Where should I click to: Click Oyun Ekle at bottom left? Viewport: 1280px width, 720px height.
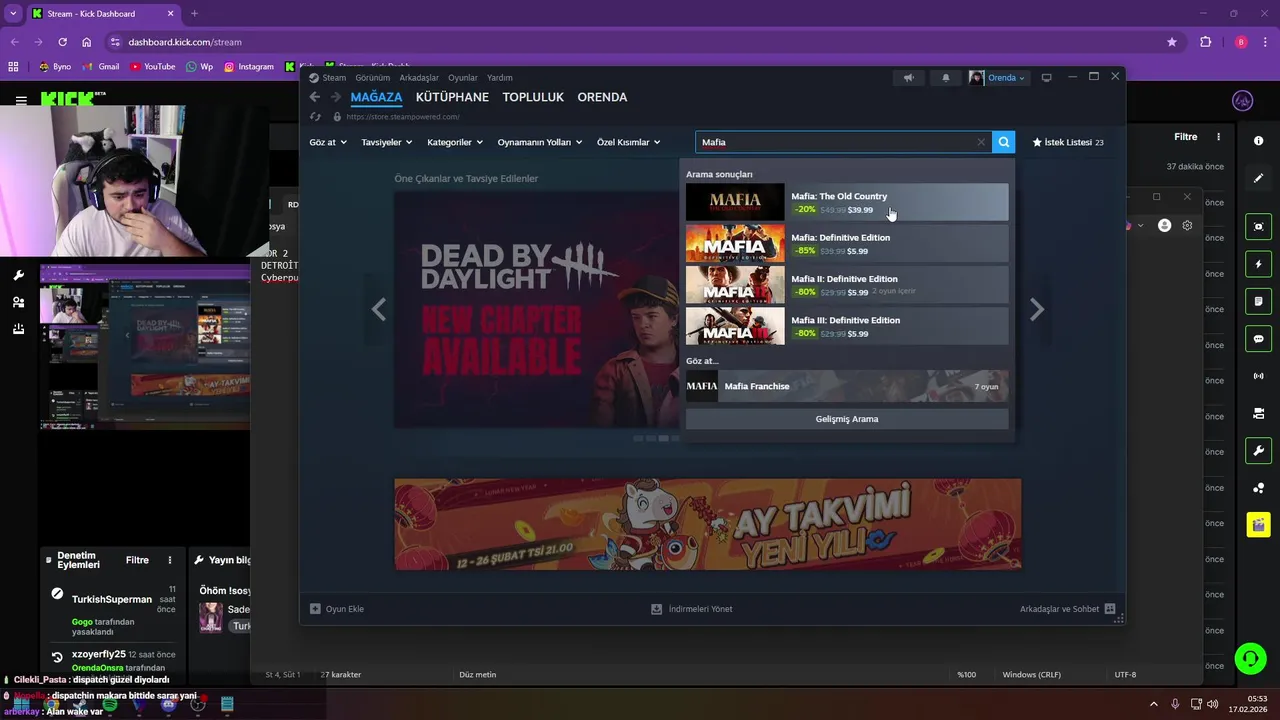pos(337,608)
